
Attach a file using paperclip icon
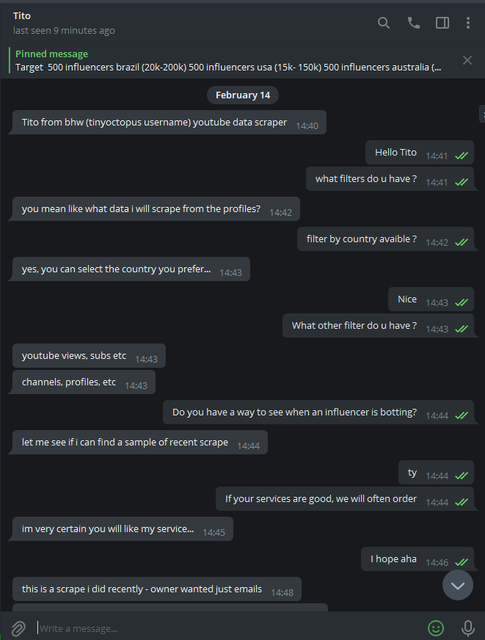click(x=18, y=628)
